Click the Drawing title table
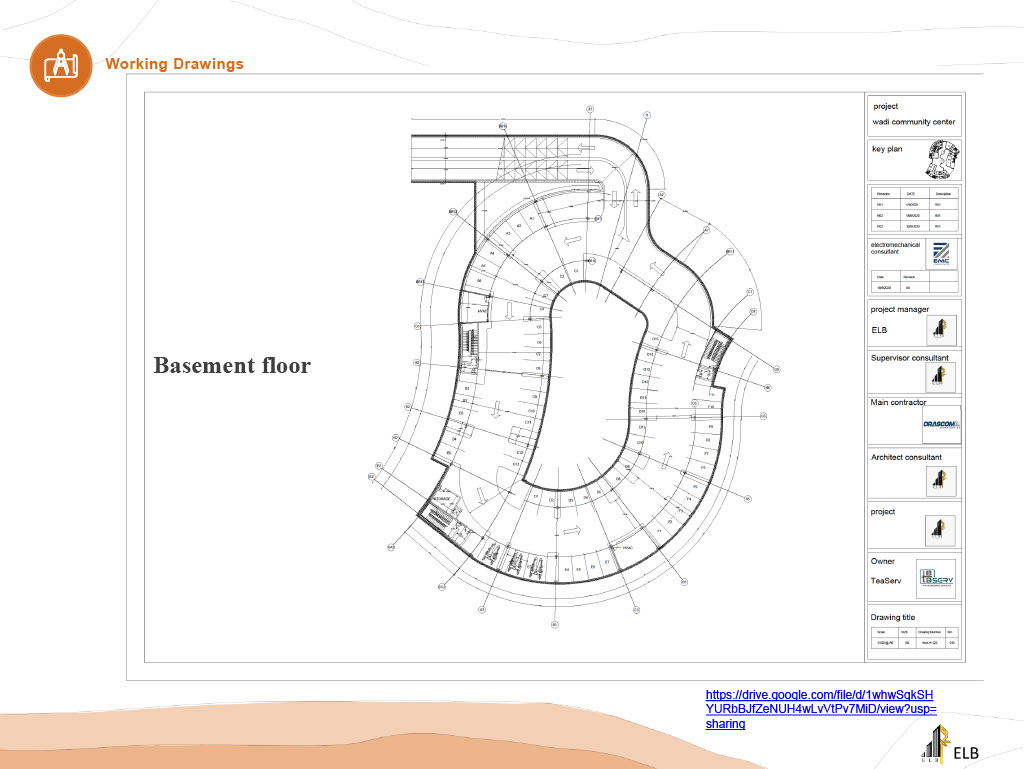This screenshot has height=769, width=1024. (913, 638)
